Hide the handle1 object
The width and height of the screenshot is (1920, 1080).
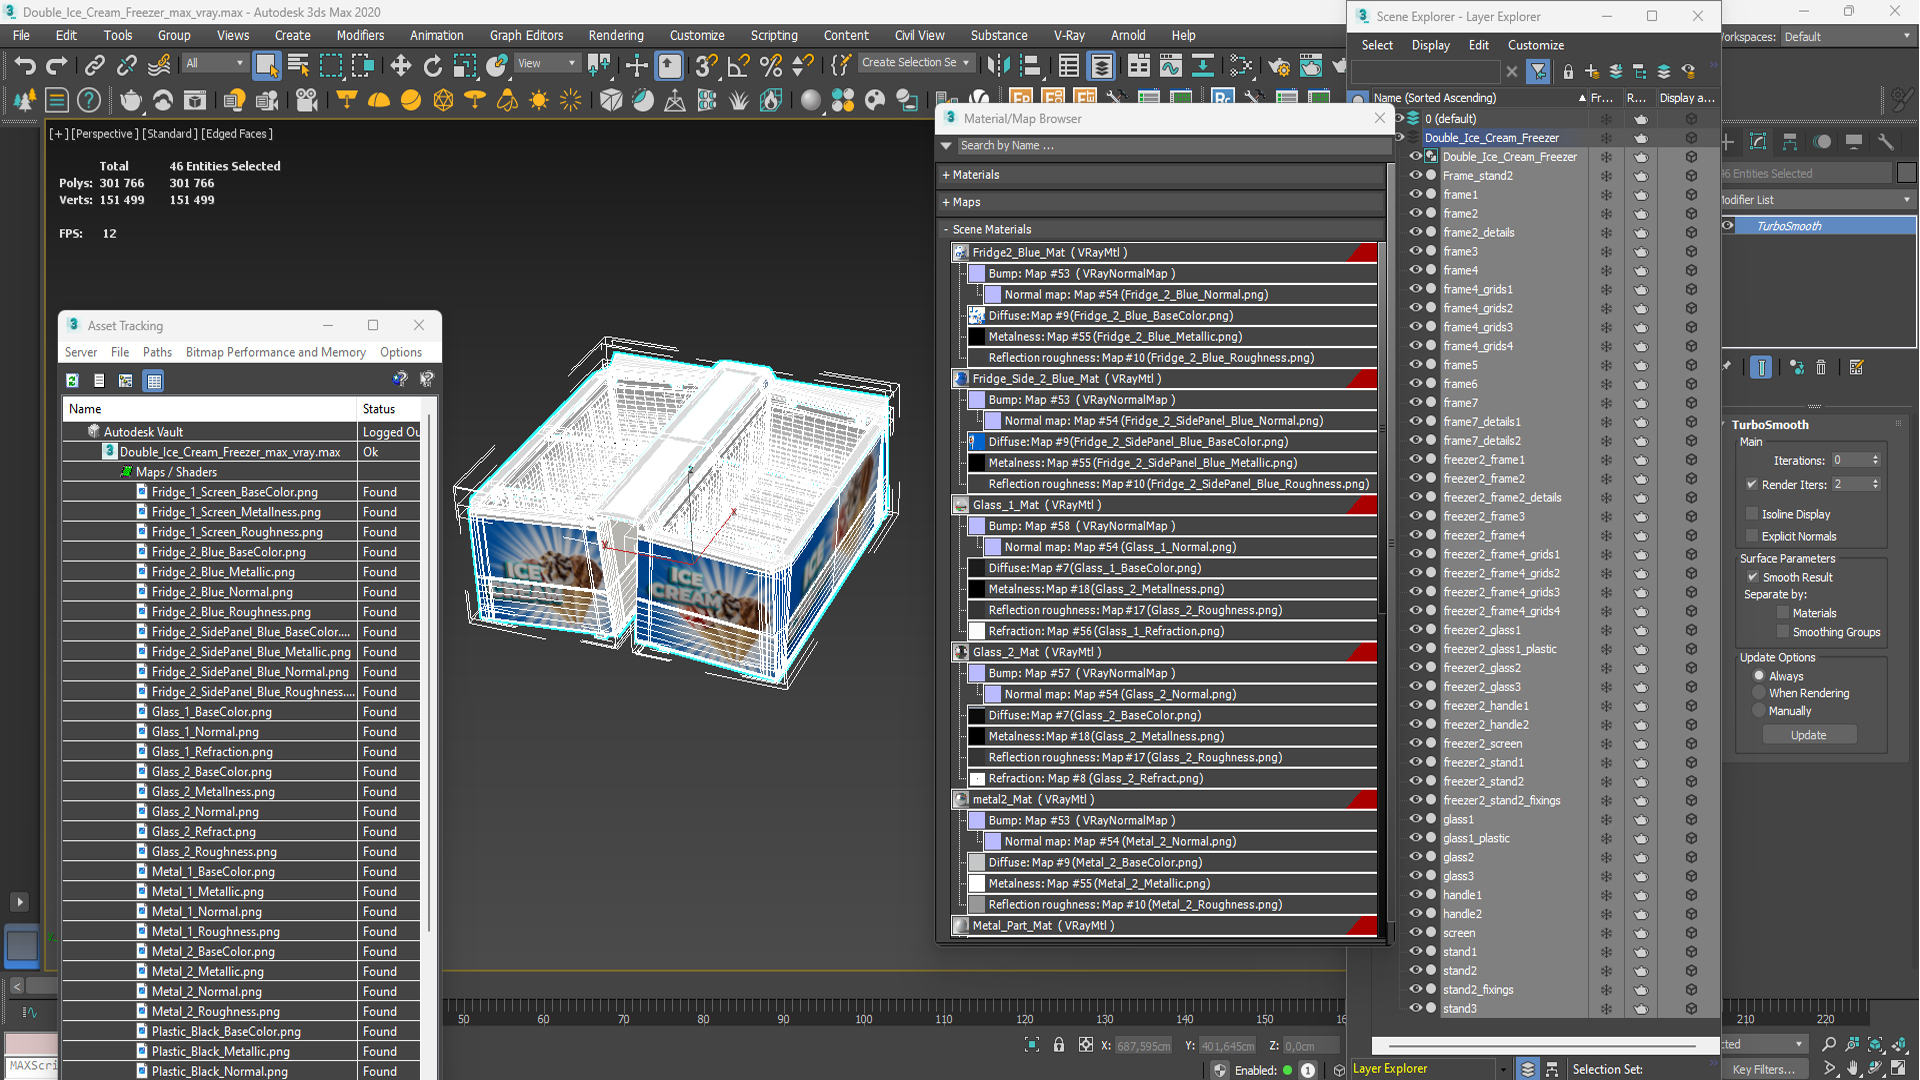(1415, 895)
